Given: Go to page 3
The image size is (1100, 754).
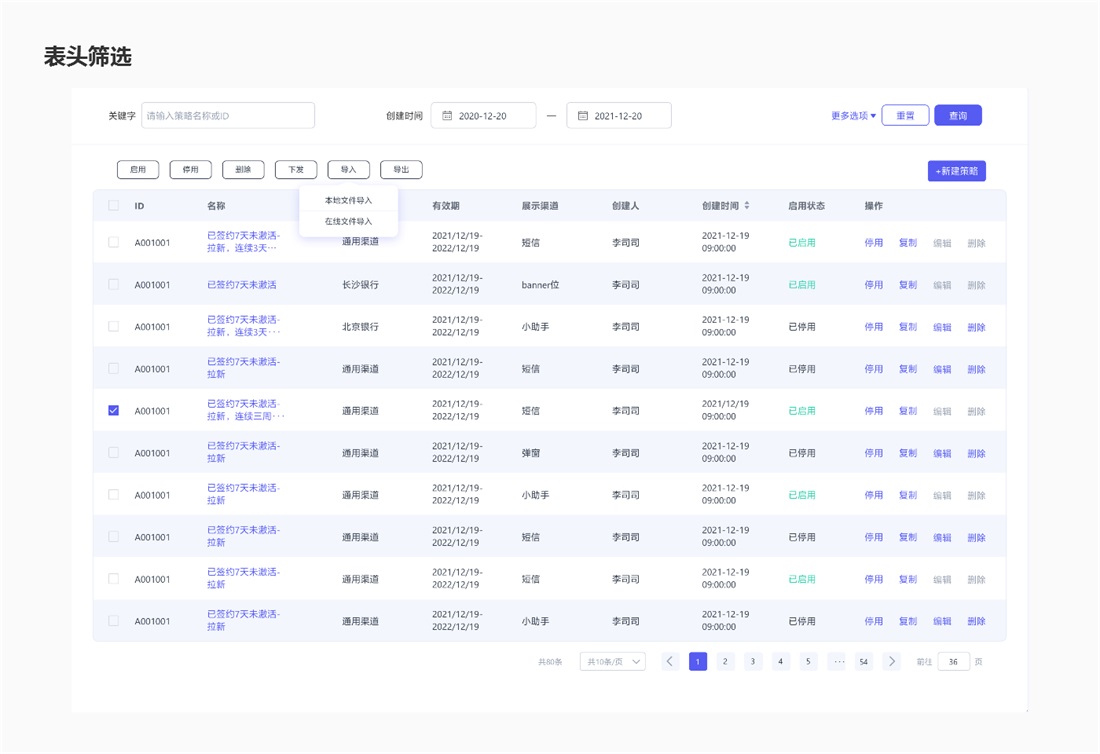Looking at the screenshot, I should tap(753, 661).
